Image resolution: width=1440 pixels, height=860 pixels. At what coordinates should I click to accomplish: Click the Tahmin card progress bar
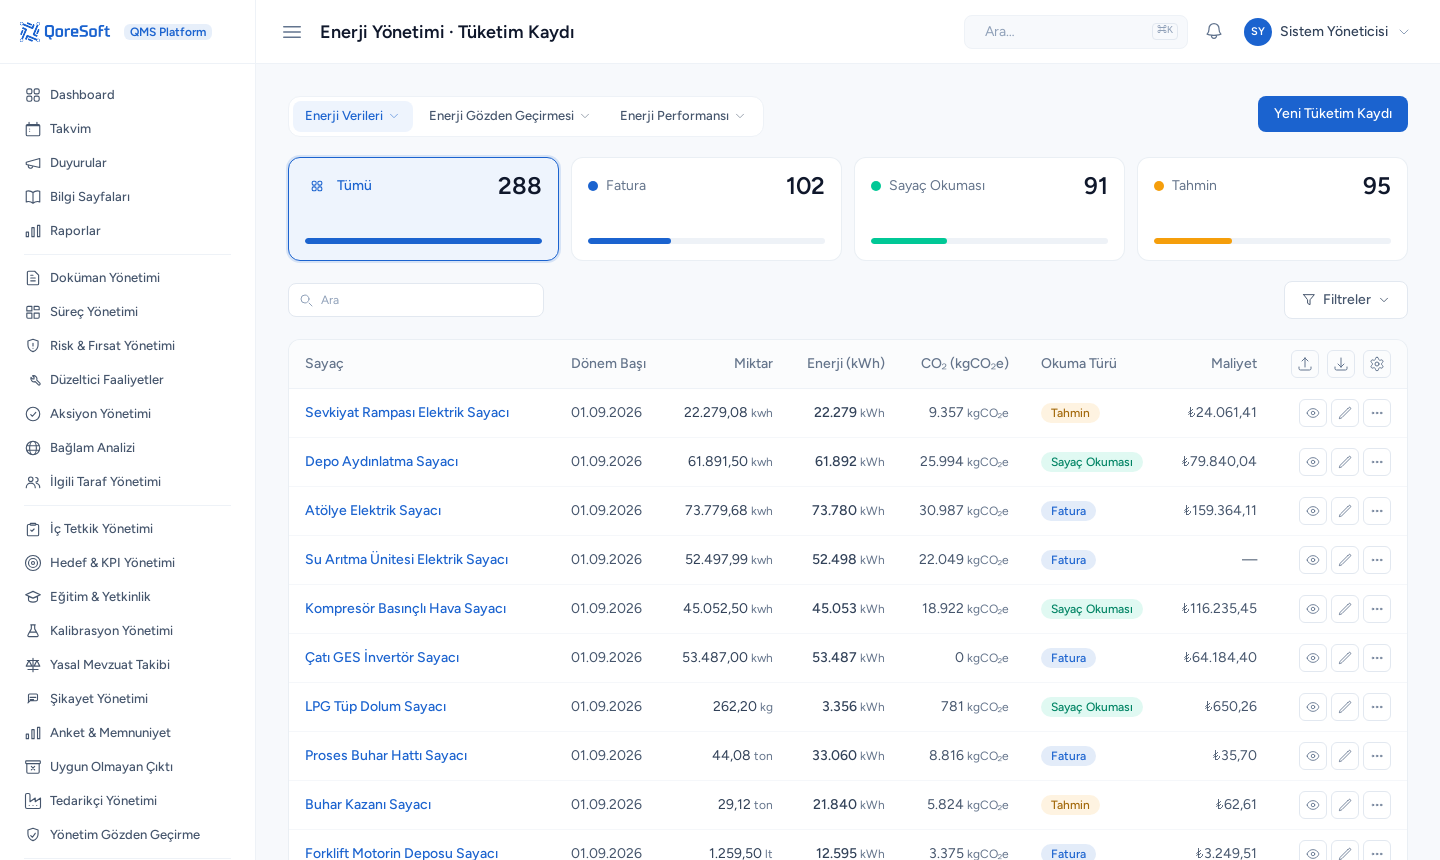tap(1272, 241)
